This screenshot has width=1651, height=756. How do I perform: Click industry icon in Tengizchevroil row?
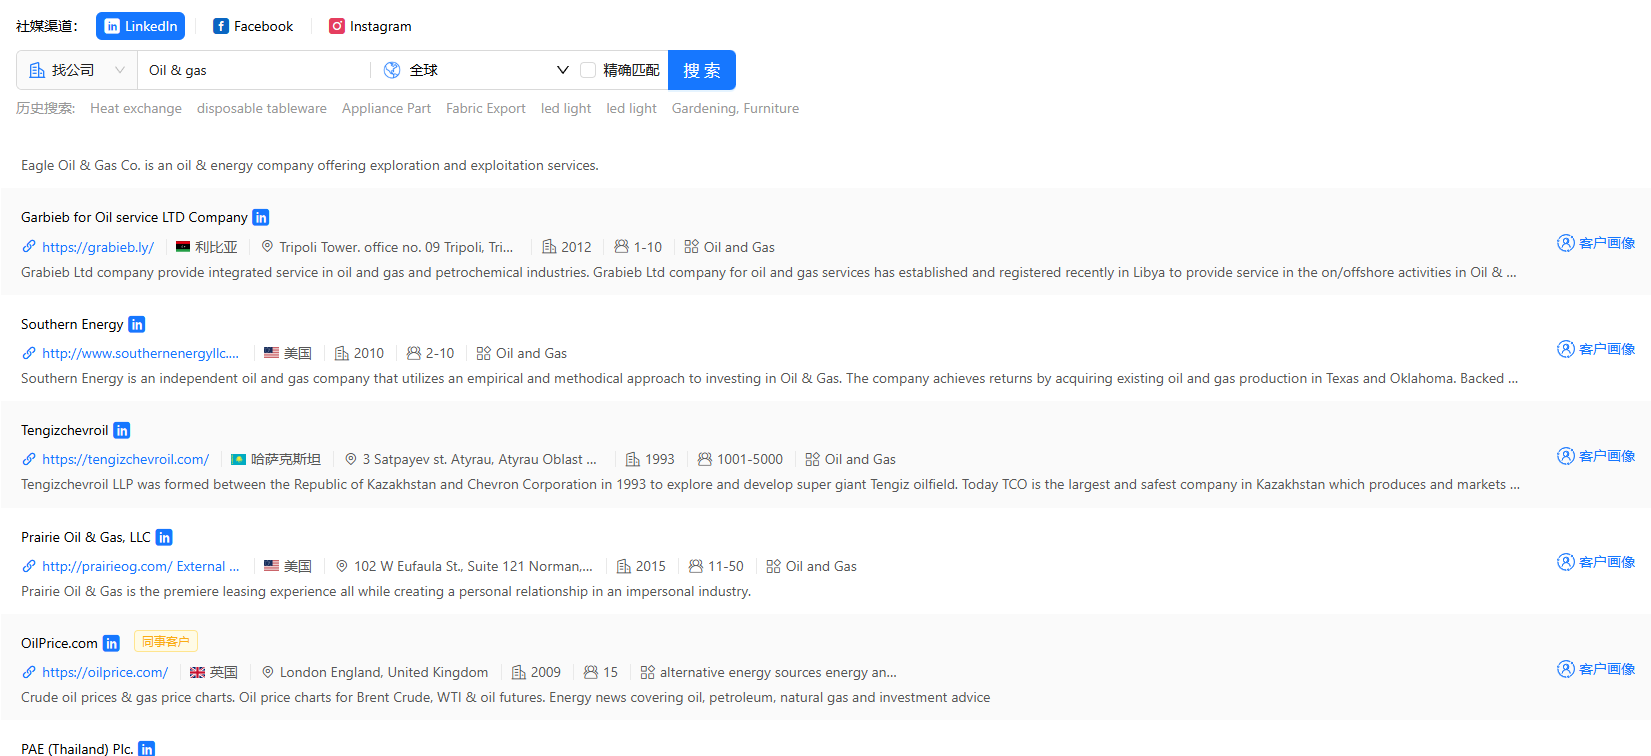point(813,459)
